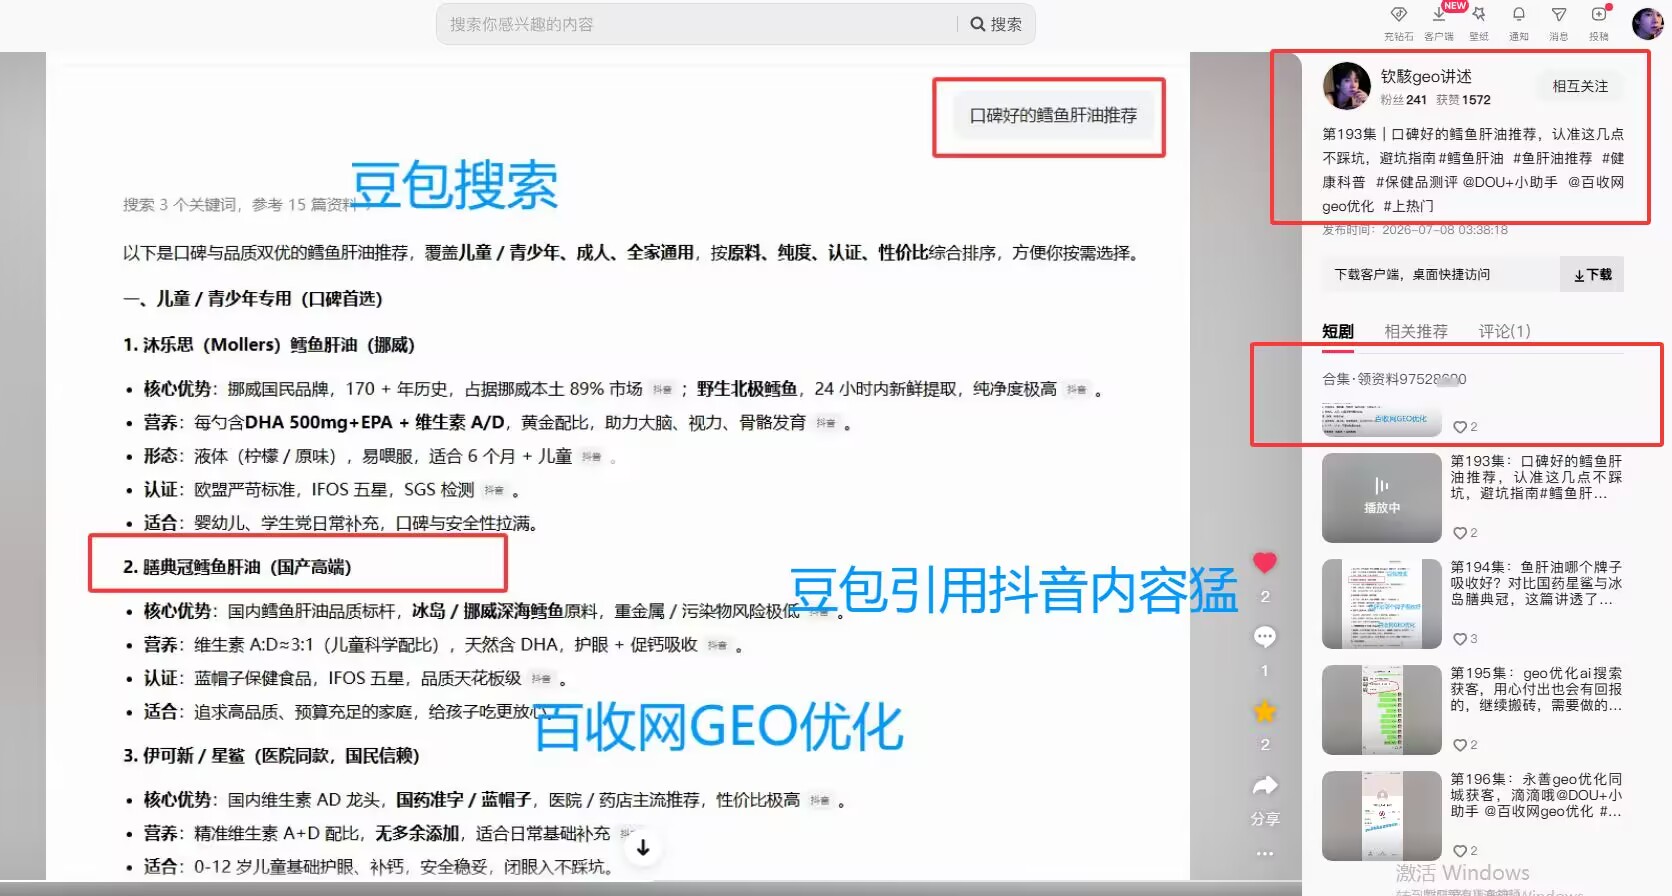Open the 第195集 video thumbnail
This screenshot has width=1672, height=896.
(x=1382, y=710)
